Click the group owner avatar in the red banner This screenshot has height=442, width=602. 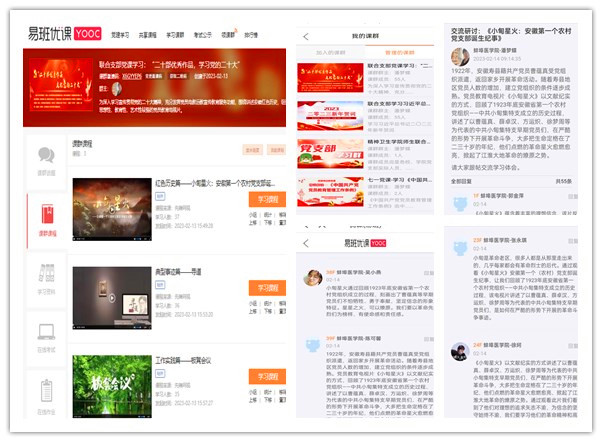click(x=116, y=88)
